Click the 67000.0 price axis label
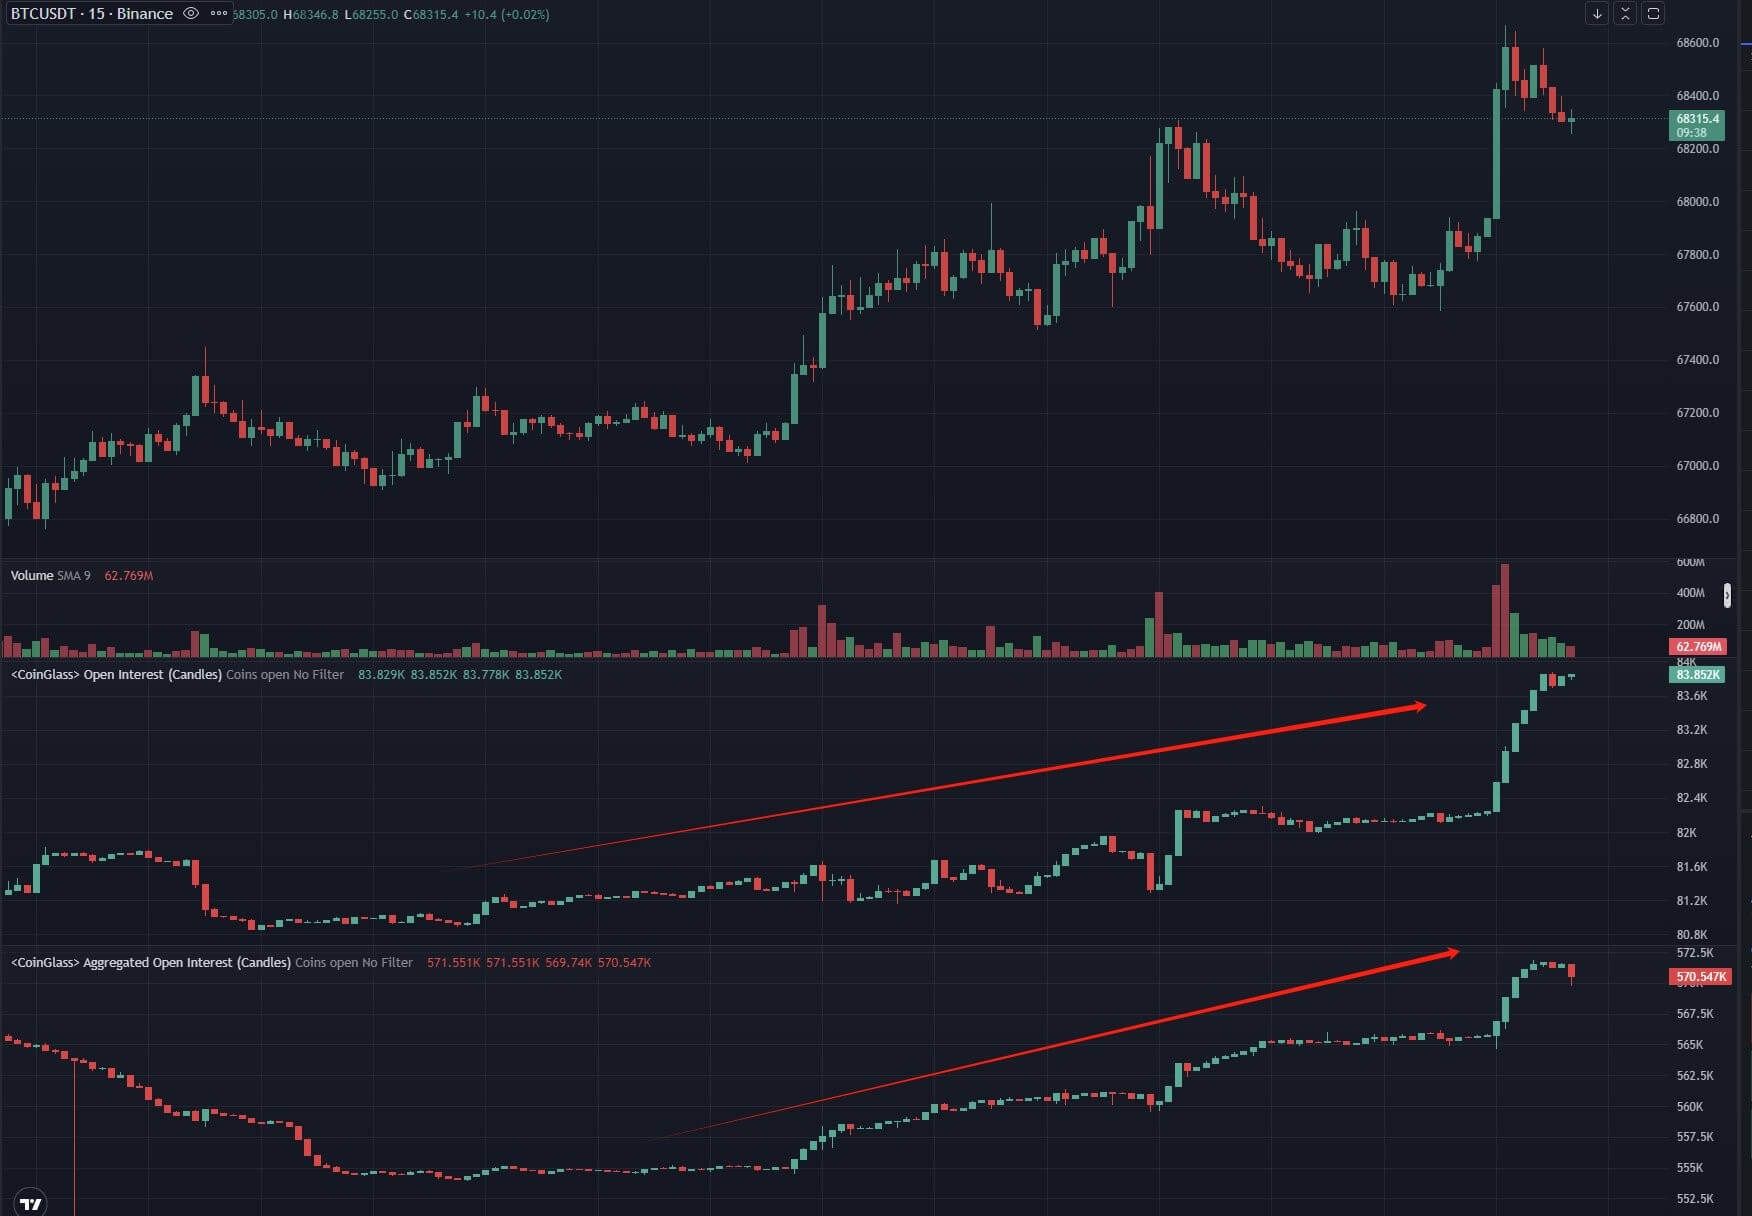Image resolution: width=1752 pixels, height=1216 pixels. [x=1697, y=466]
